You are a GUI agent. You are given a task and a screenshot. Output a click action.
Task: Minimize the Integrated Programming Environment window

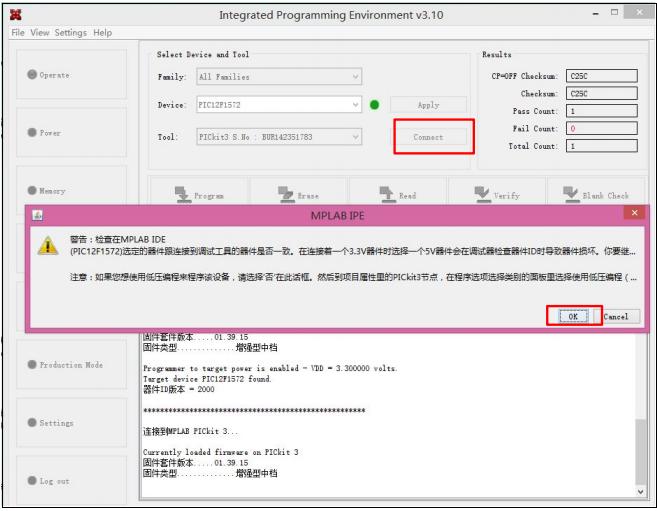pyautogui.click(x=595, y=14)
